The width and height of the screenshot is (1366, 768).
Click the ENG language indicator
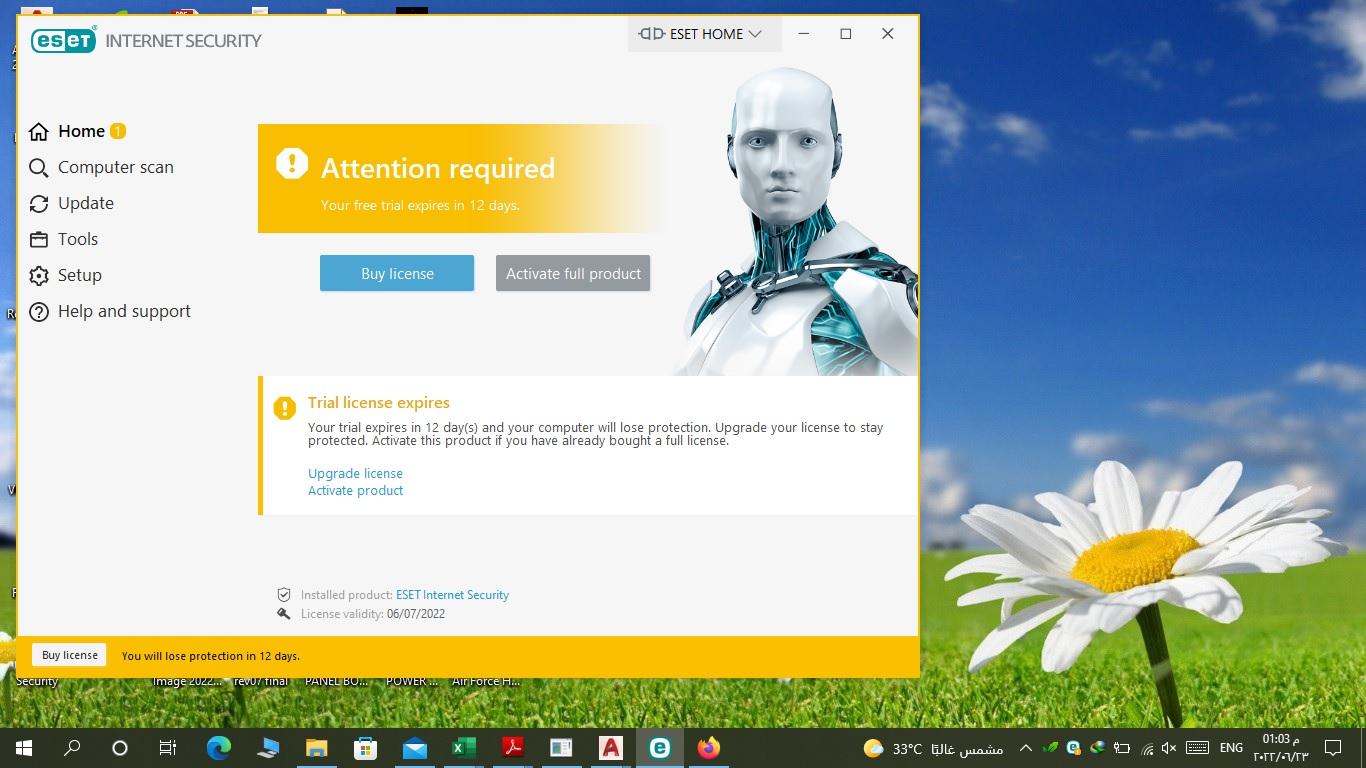[1231, 748]
